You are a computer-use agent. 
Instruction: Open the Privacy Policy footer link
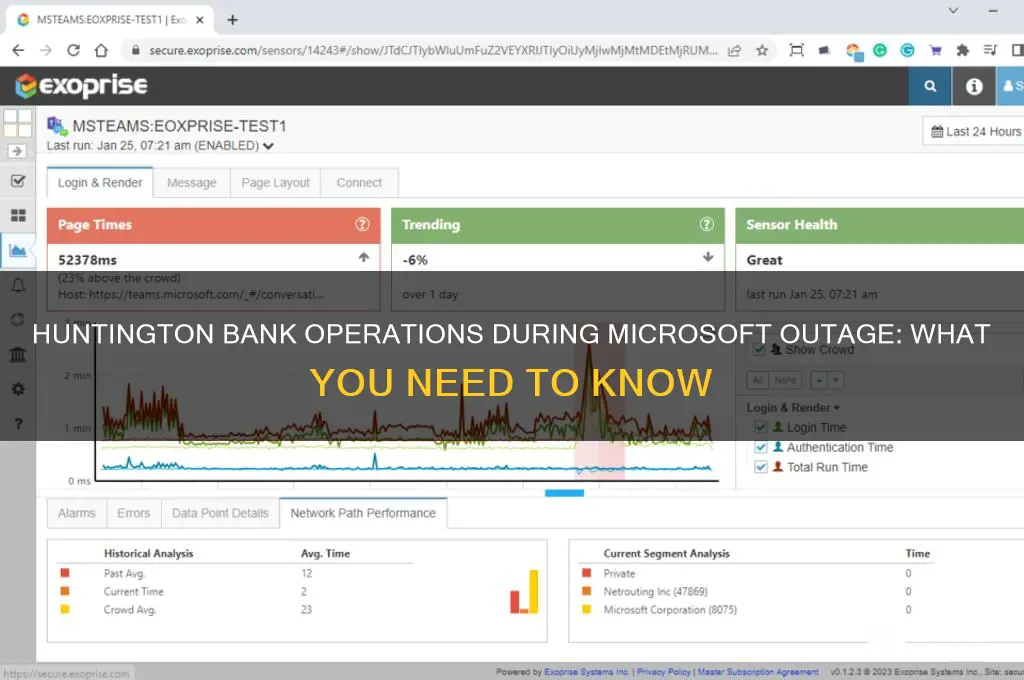664,672
